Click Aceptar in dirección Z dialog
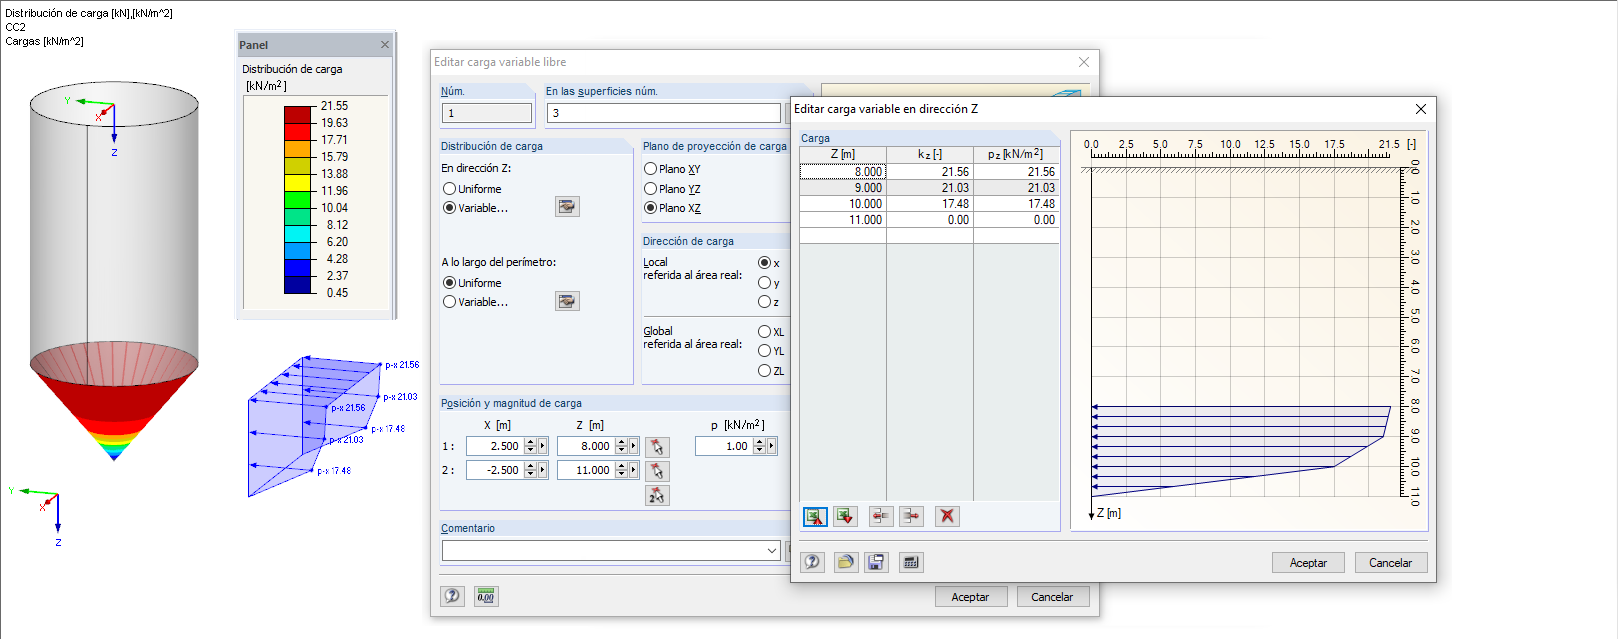The width and height of the screenshot is (1618, 639). 1308,563
